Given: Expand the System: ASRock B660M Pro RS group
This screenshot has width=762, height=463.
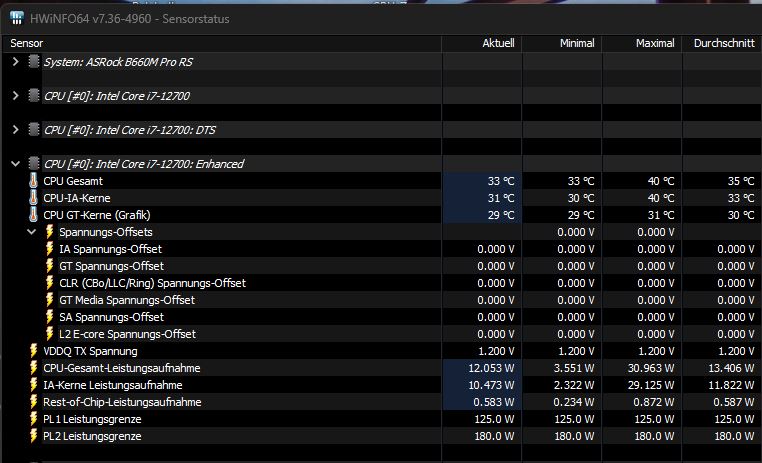Looking at the screenshot, I should [16, 62].
